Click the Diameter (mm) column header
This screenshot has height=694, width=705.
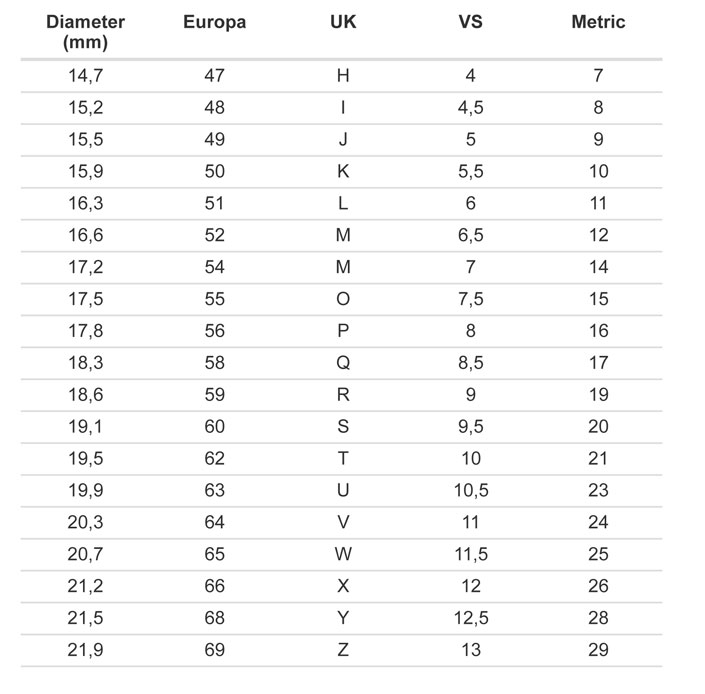(x=85, y=32)
